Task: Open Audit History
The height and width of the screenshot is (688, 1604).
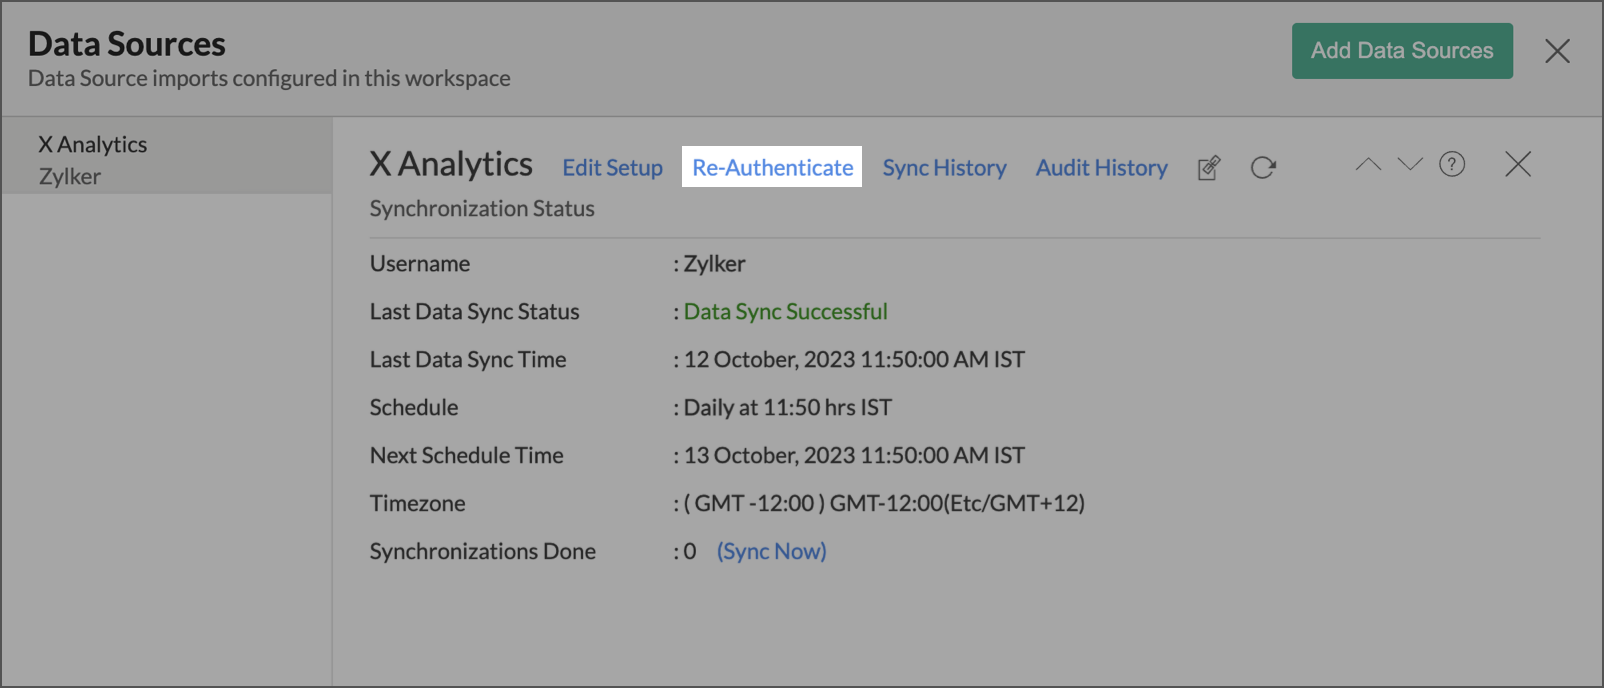Action: pyautogui.click(x=1101, y=168)
